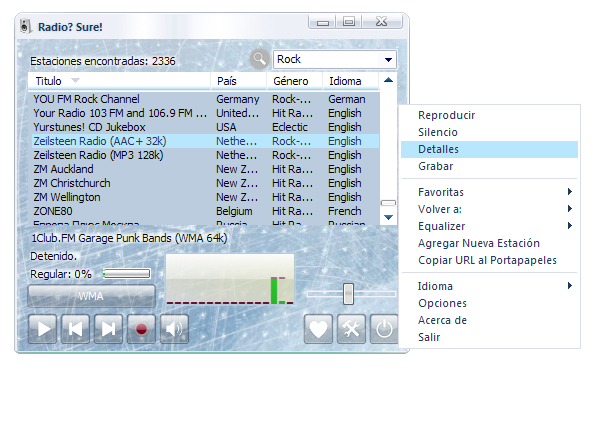
Task: Click the search magnifier icon
Action: click(260, 60)
